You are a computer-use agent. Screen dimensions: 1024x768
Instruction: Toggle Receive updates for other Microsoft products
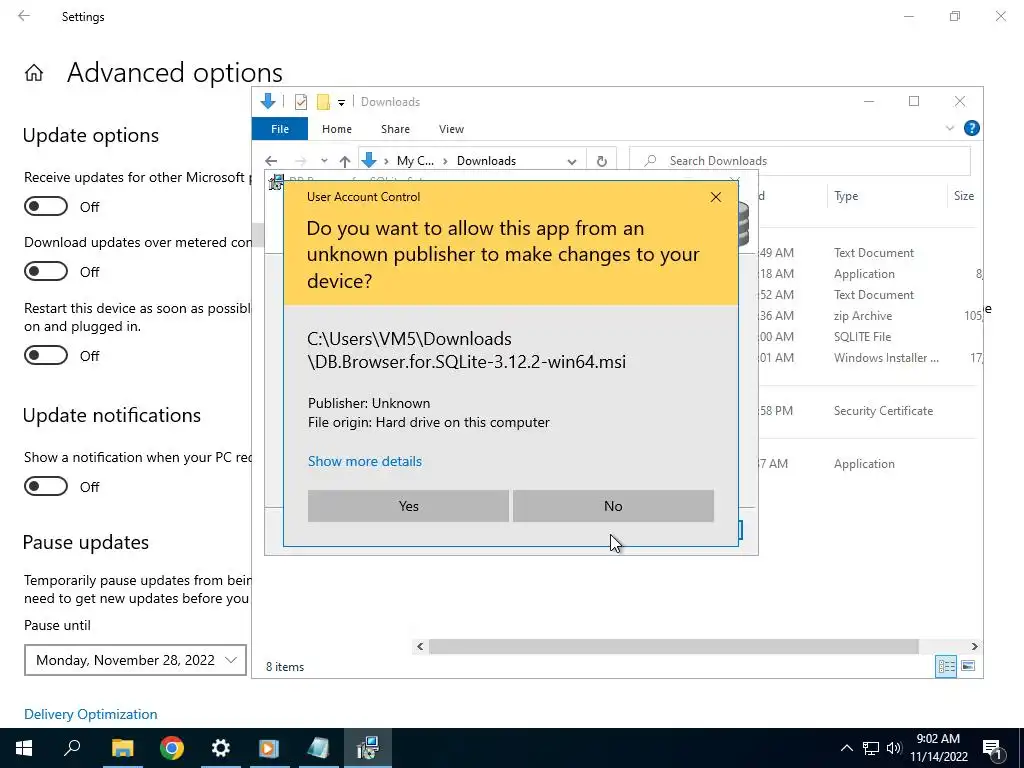point(46,206)
